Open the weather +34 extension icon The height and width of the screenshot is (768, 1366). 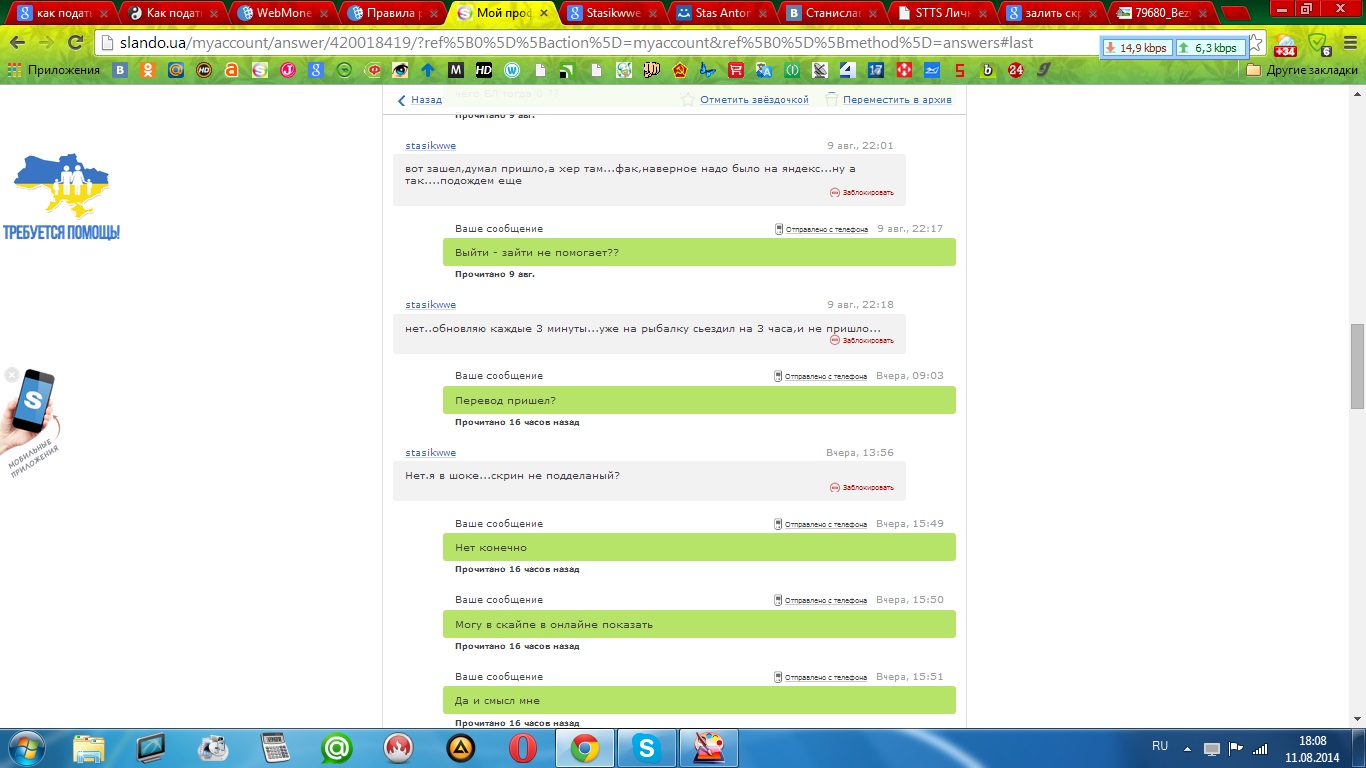tap(1285, 44)
